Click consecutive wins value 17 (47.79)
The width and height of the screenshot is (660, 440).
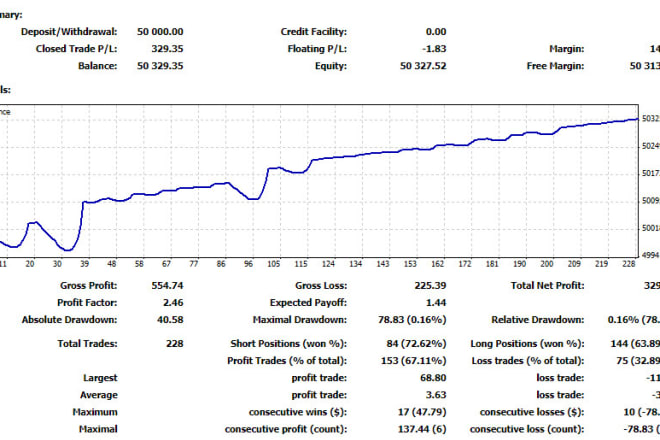point(422,412)
